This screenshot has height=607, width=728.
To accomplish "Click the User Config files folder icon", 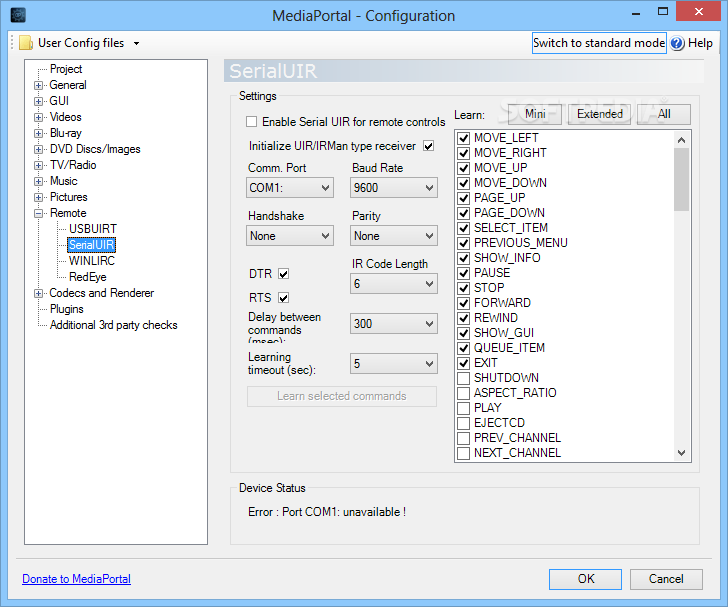I will tap(26, 43).
